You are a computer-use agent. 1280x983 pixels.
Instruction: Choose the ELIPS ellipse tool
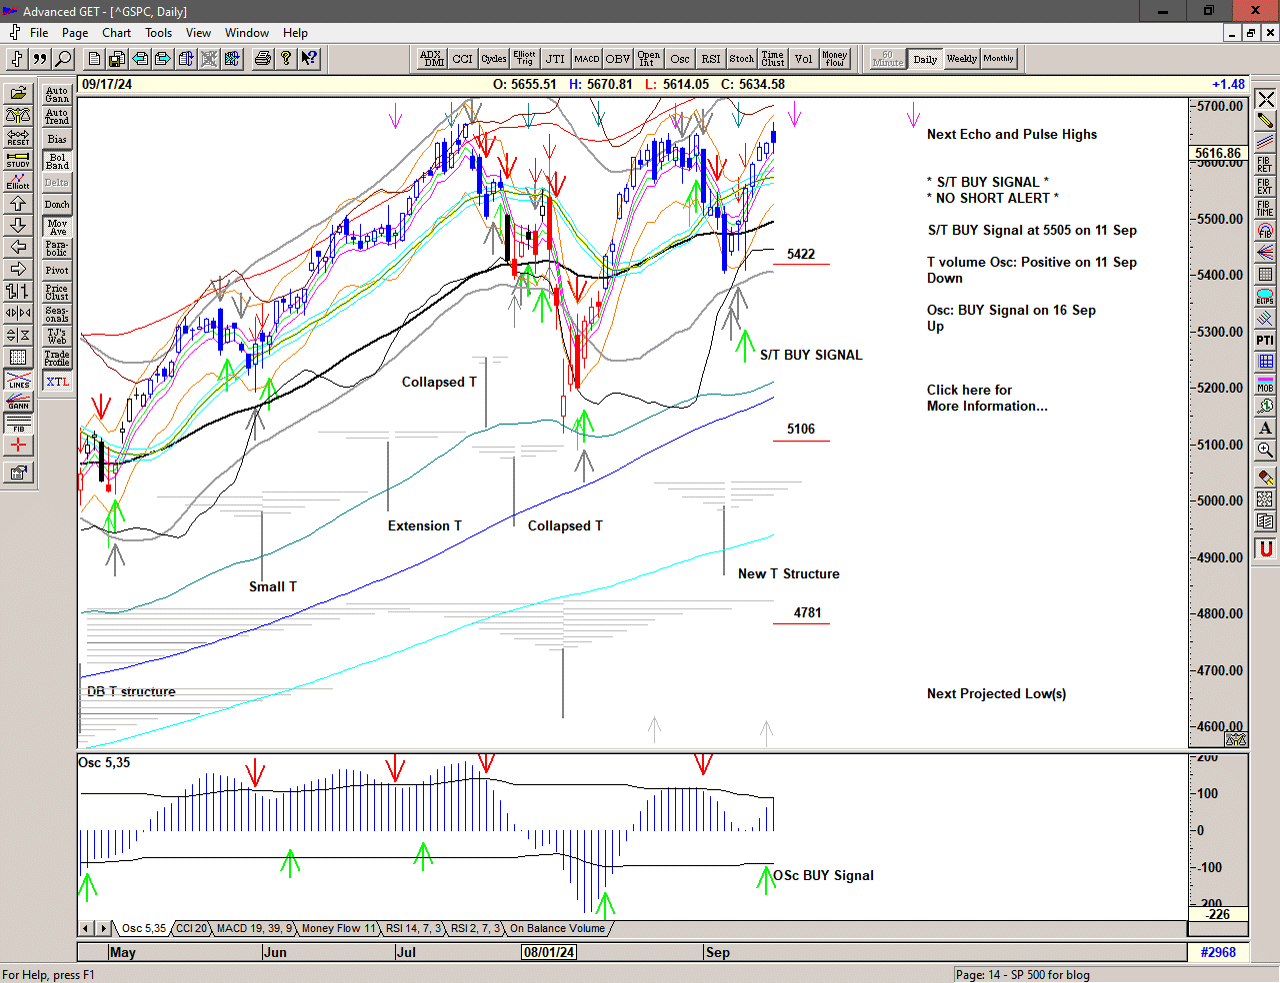1265,297
